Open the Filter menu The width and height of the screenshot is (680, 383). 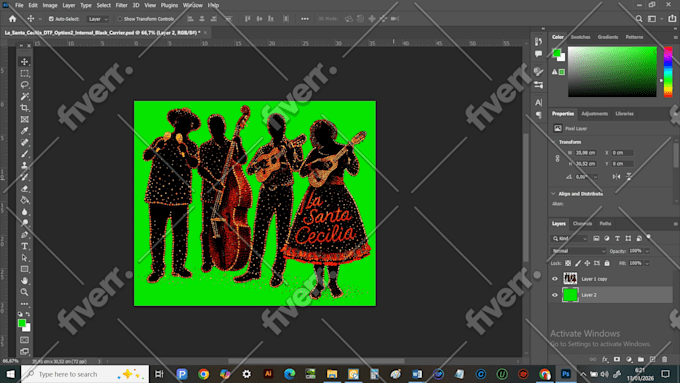[121, 5]
